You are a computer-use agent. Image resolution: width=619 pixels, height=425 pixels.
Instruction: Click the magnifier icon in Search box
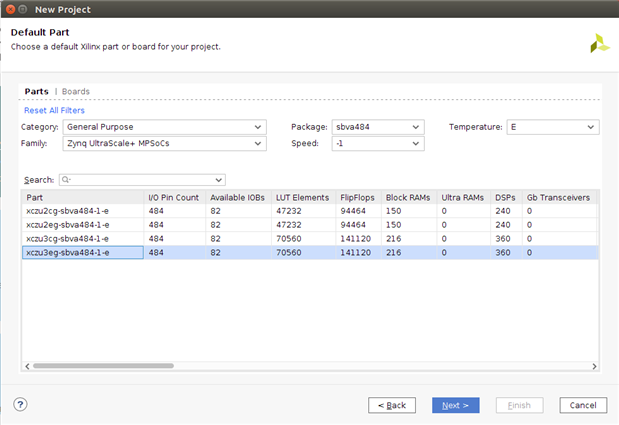[66, 180]
